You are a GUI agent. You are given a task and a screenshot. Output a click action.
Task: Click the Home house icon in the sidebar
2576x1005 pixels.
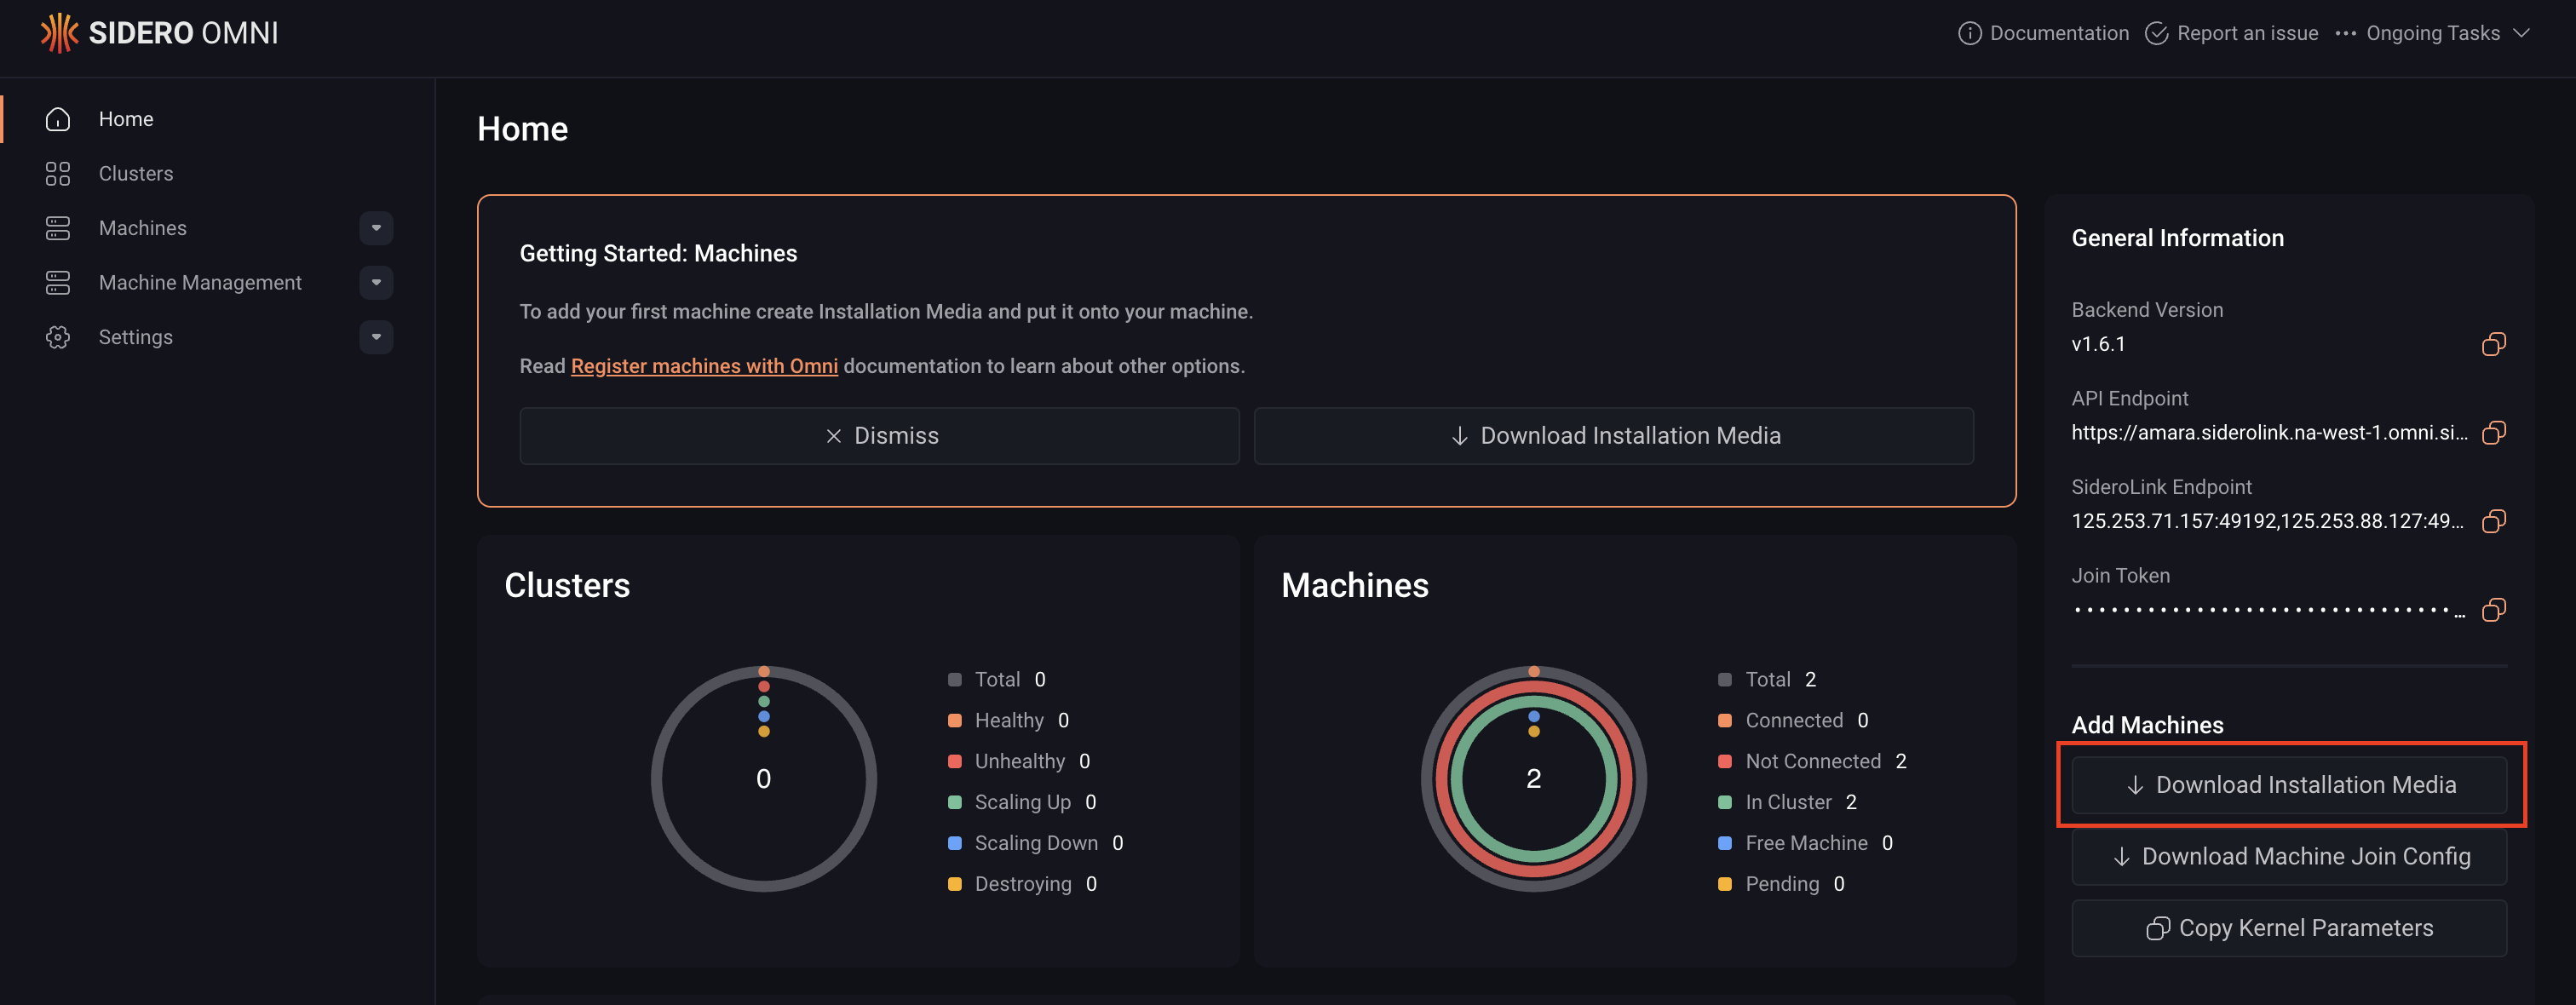coord(58,119)
